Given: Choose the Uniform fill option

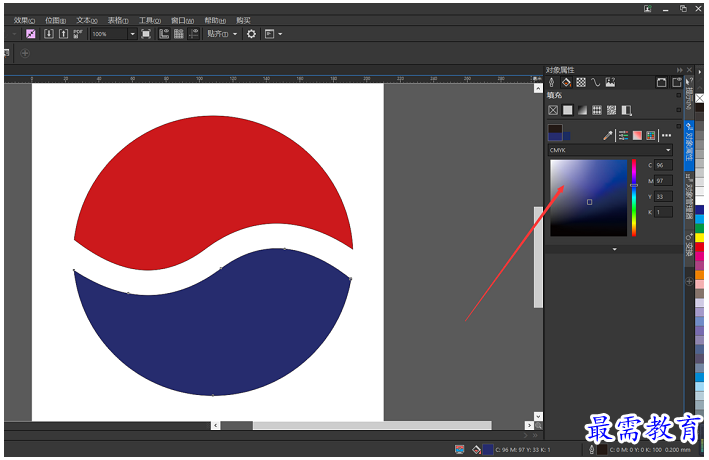Looking at the screenshot, I should (568, 110).
